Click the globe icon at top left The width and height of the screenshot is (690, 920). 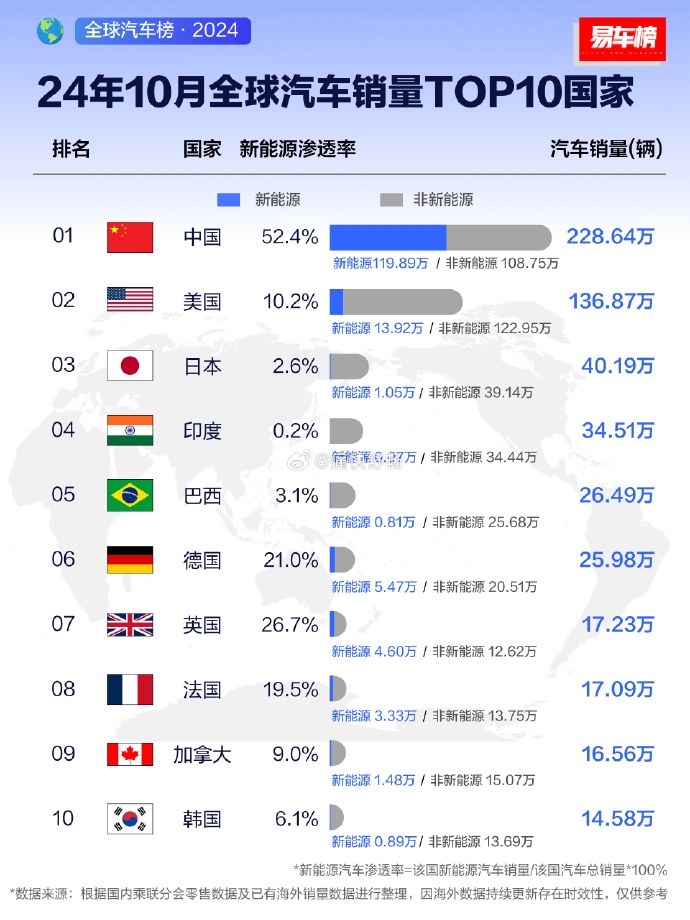point(49,31)
